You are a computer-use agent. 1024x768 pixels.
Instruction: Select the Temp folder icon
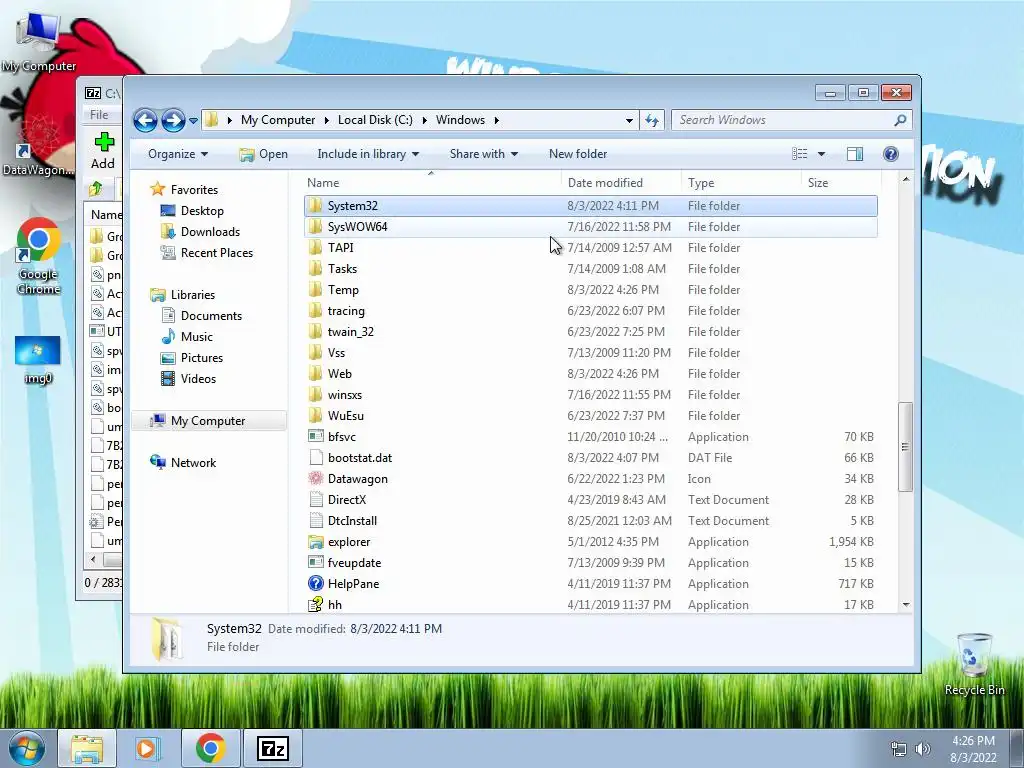(x=315, y=290)
